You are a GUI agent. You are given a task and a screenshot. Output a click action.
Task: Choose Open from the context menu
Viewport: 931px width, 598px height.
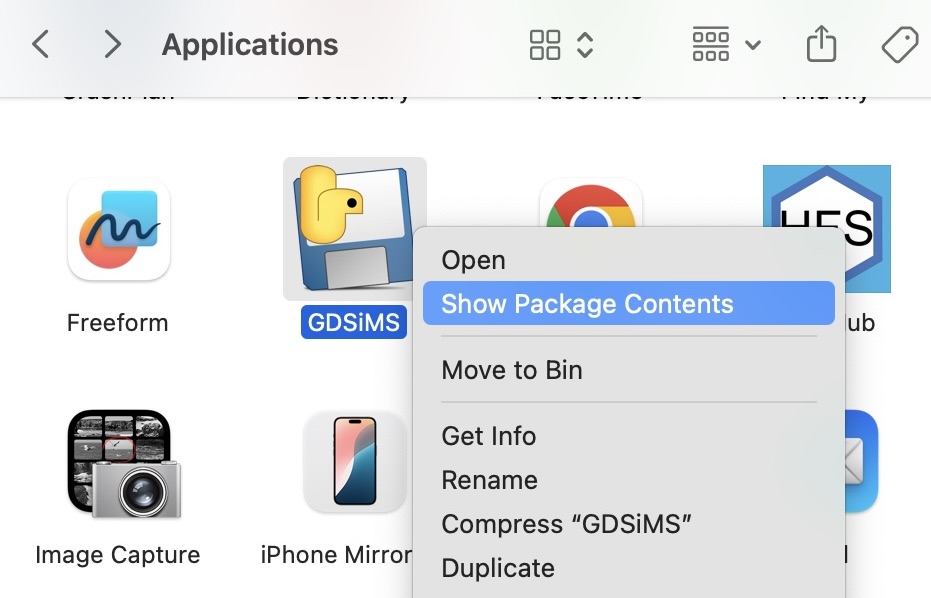tap(629, 260)
